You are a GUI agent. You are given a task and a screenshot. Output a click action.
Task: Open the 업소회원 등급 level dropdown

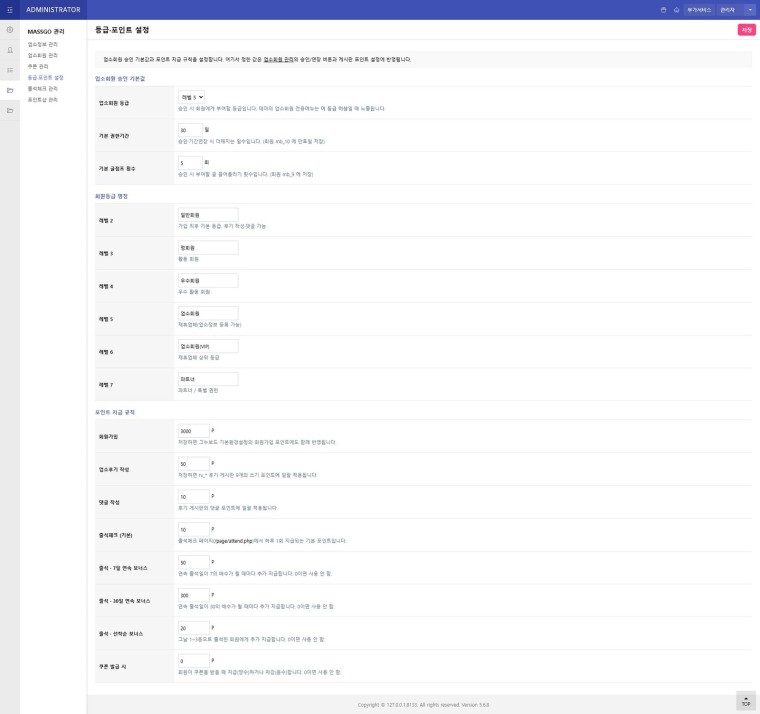pos(191,97)
